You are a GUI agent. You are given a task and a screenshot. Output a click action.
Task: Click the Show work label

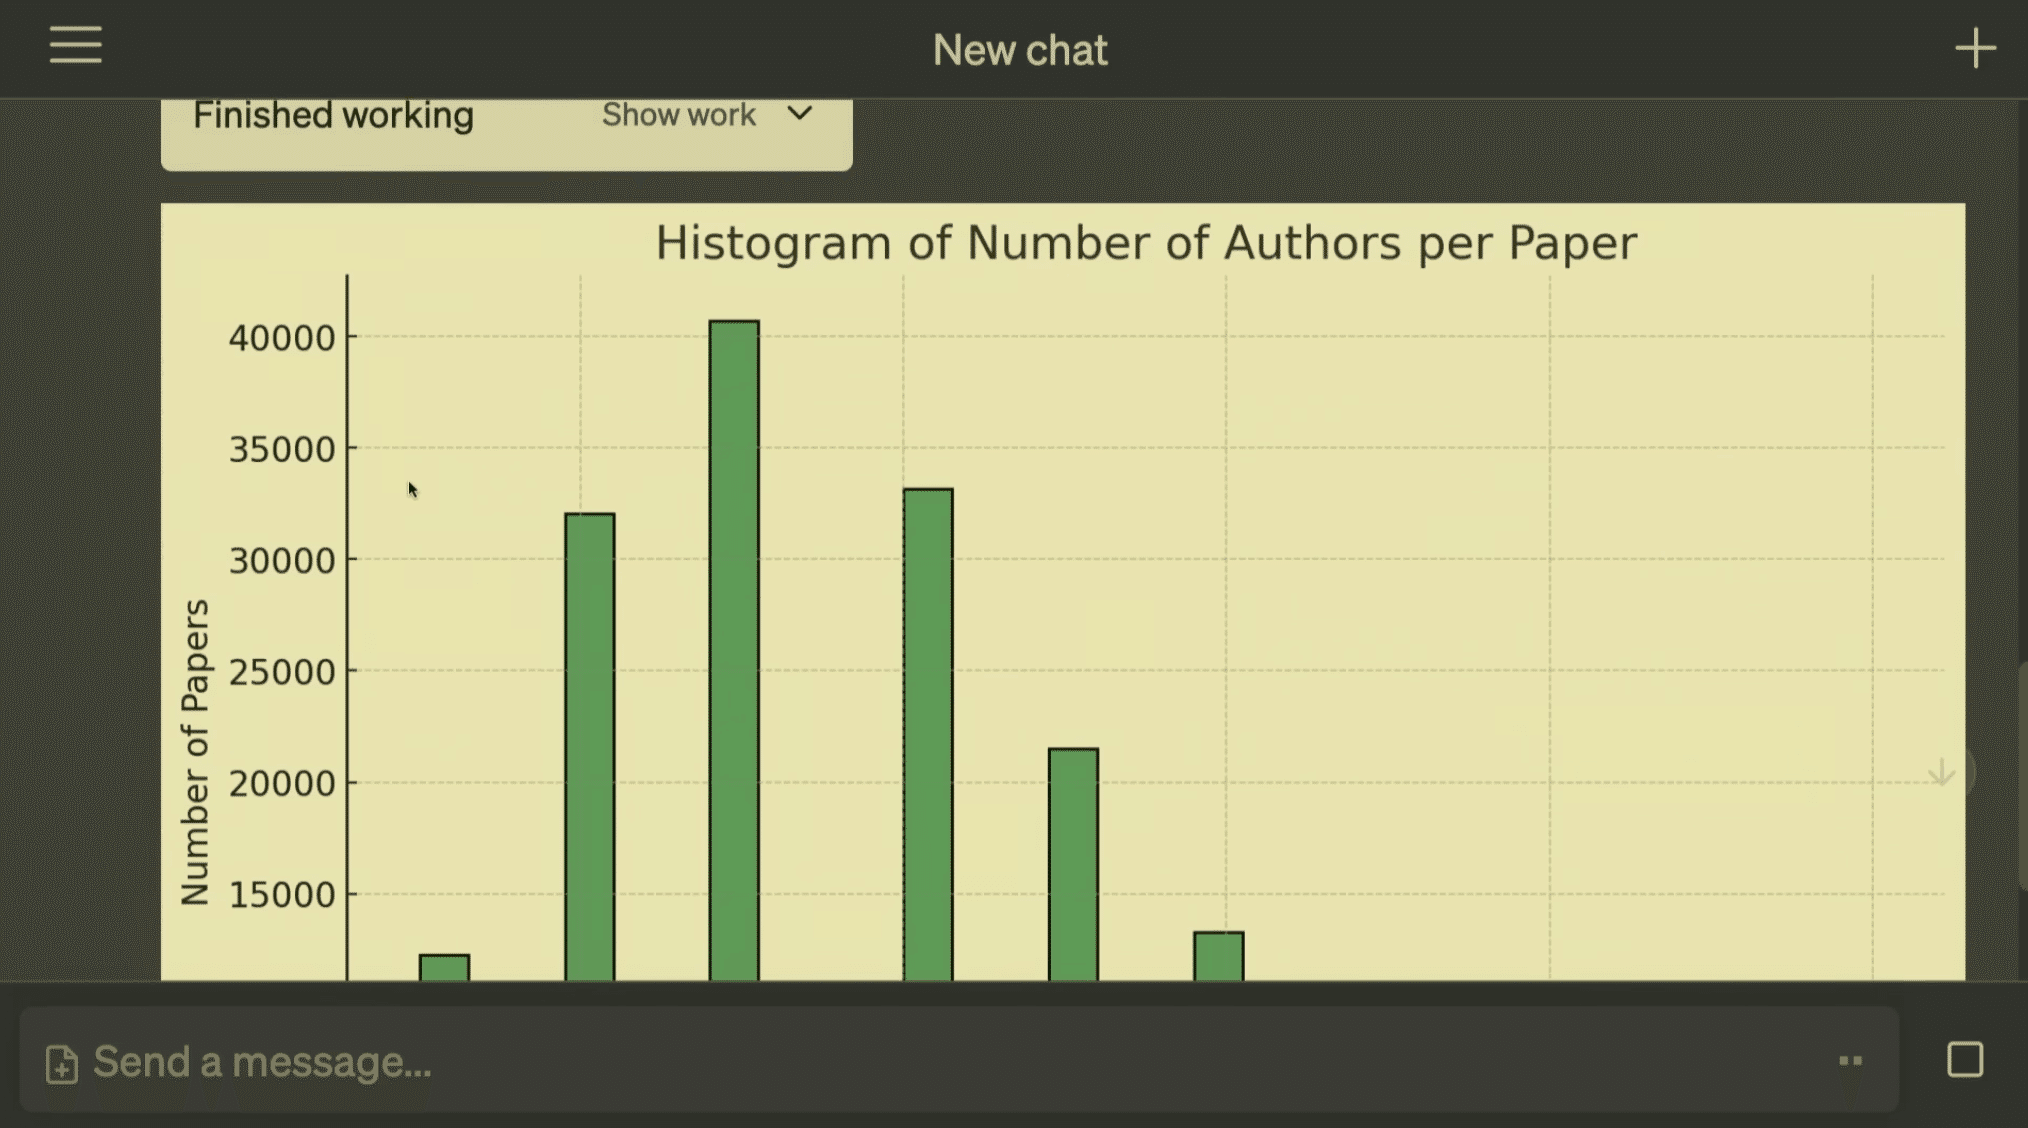pyautogui.click(x=678, y=115)
